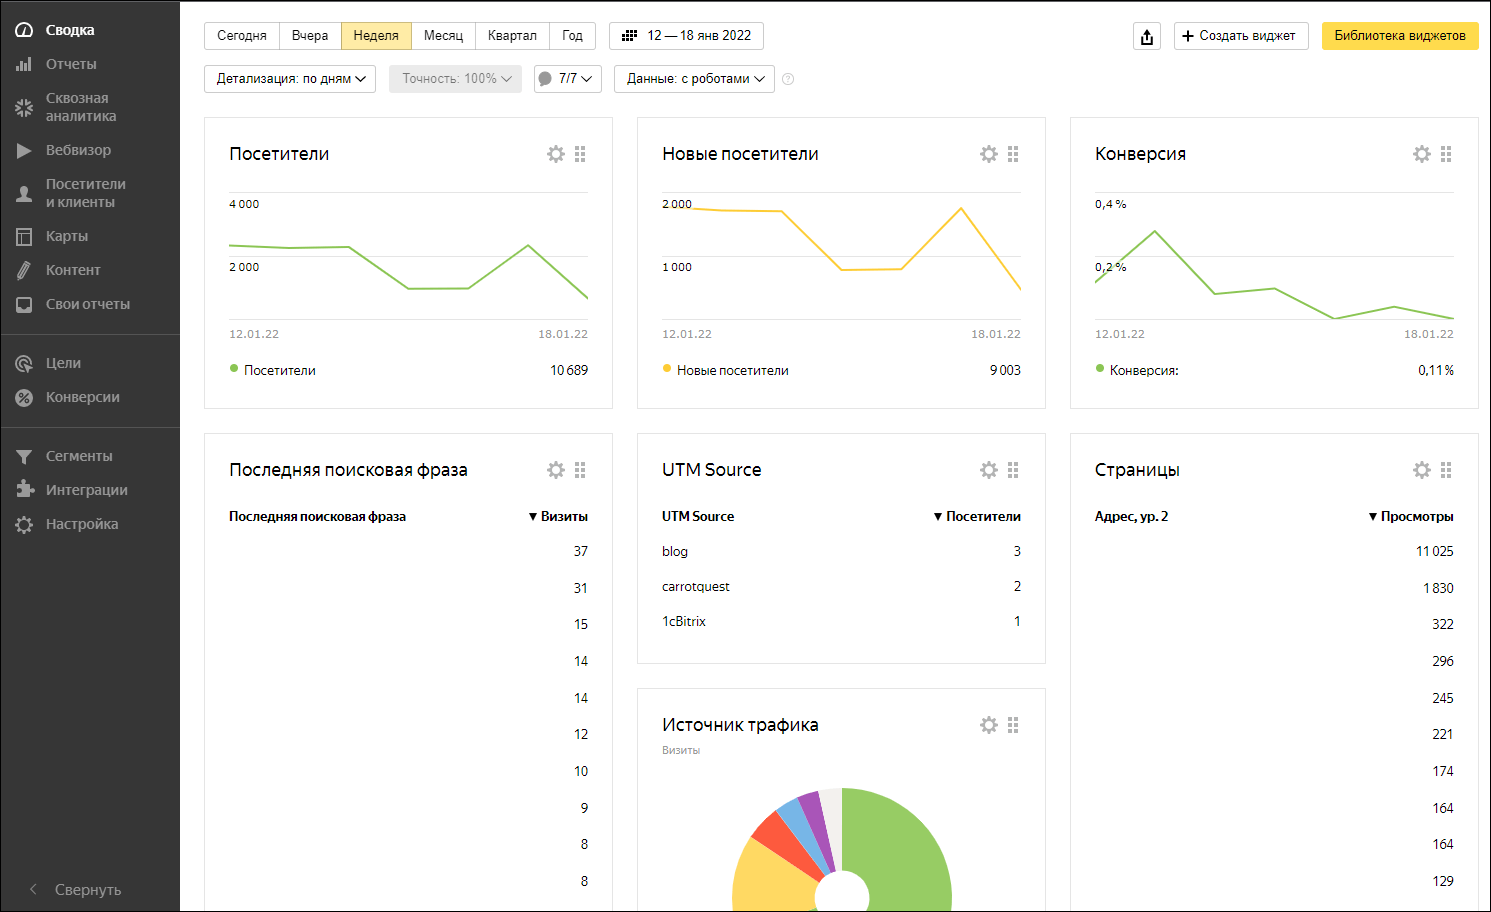This screenshot has width=1491, height=912.
Task: Click the export/share icon in top toolbar
Action: click(1147, 37)
